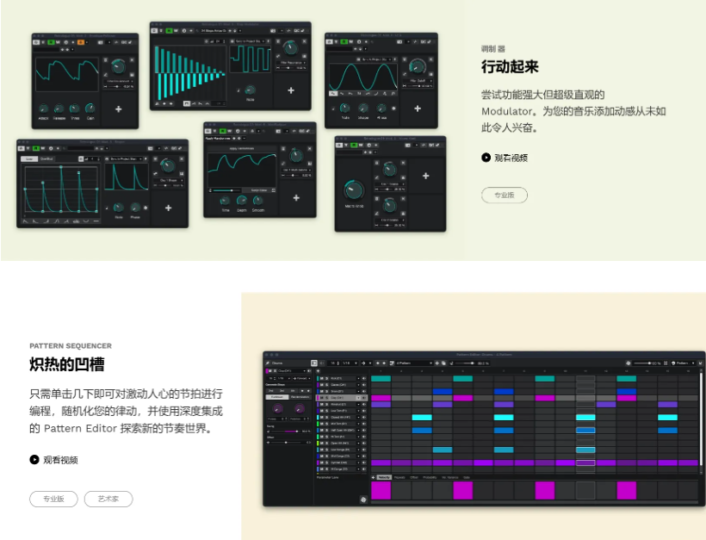This screenshot has width=706, height=540.
Task: Click upper plus slot in bottom-right macro window
Action: pyautogui.click(x=426, y=176)
